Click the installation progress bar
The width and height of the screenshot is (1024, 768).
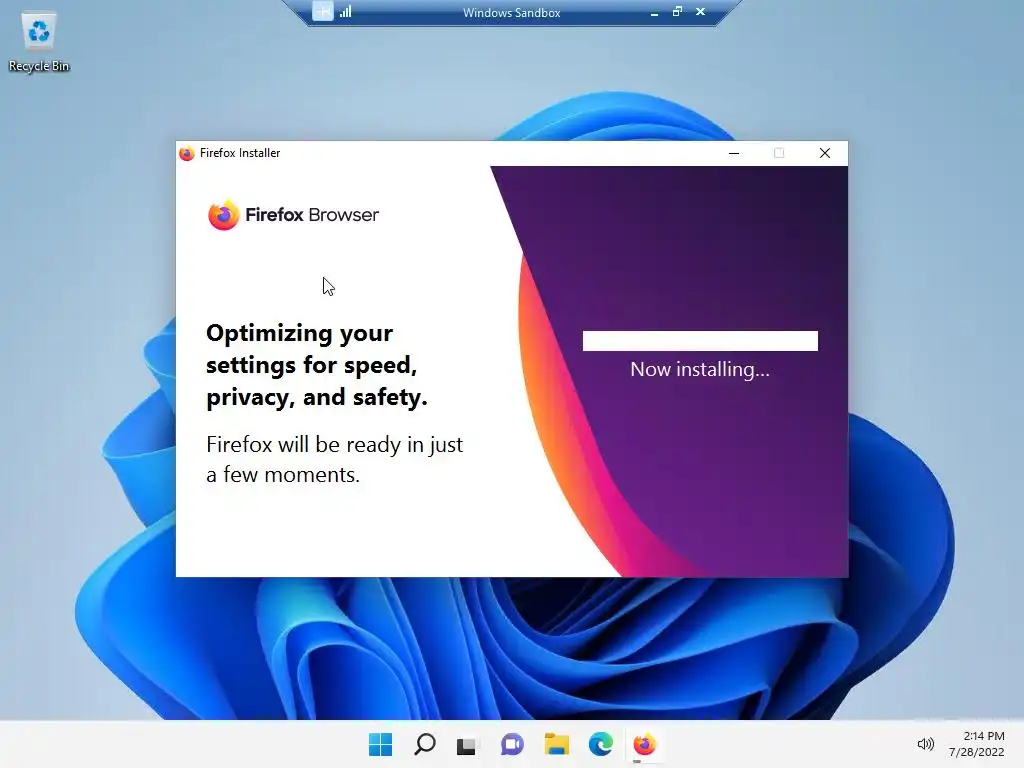tap(700, 341)
